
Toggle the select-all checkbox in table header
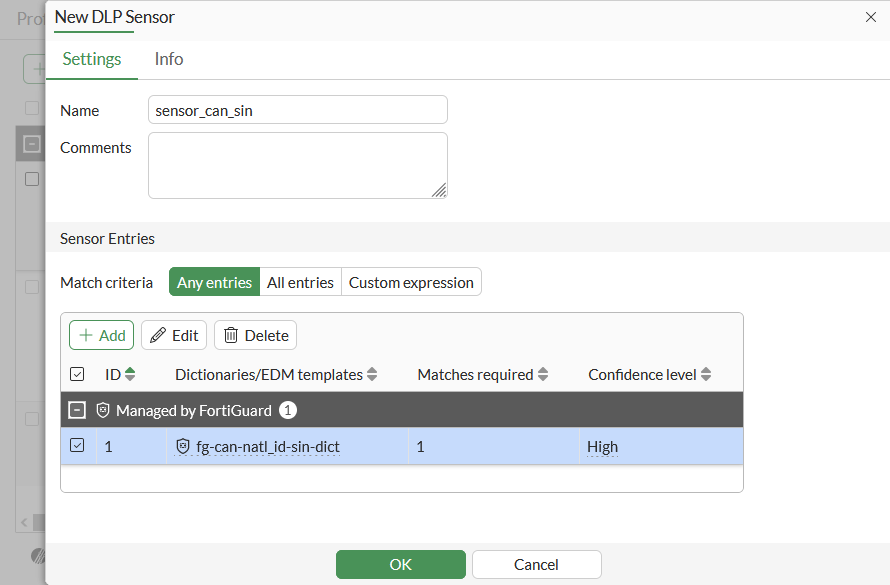(x=77, y=373)
